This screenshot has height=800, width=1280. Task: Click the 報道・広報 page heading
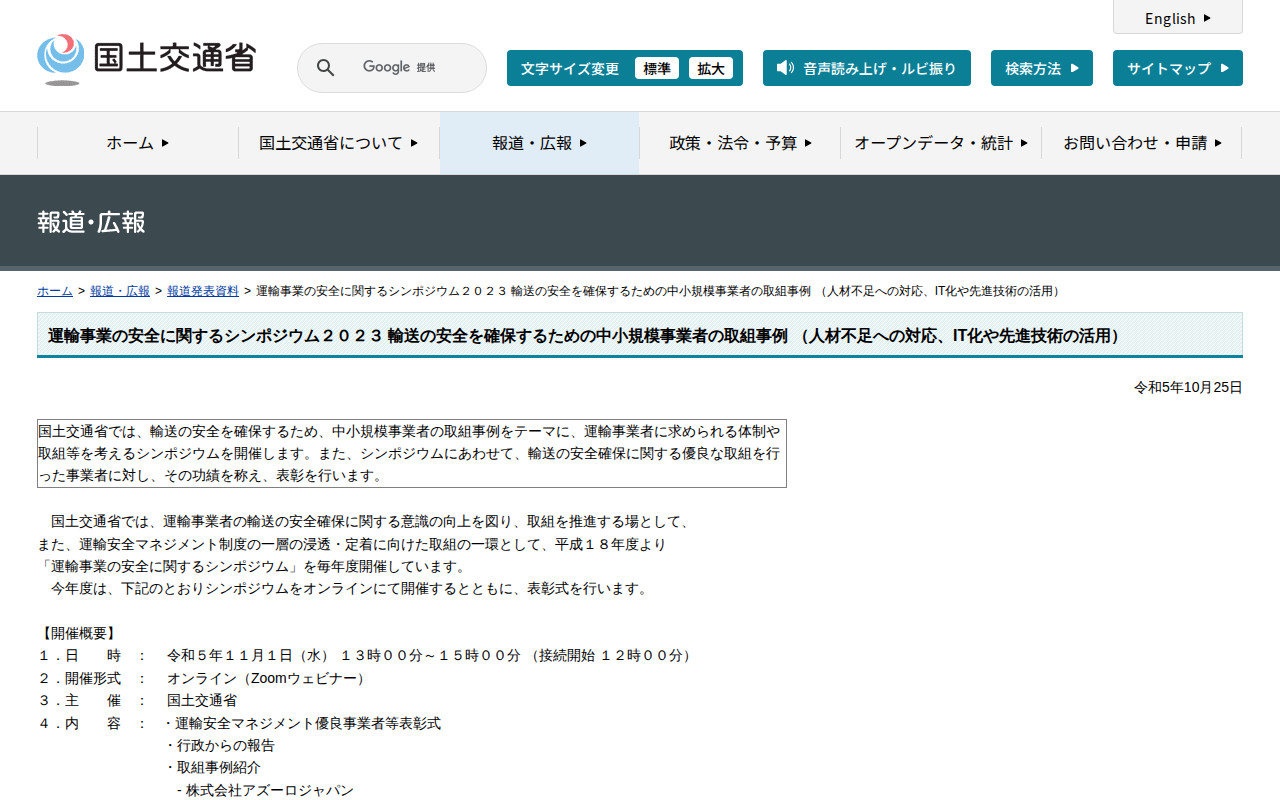91,222
